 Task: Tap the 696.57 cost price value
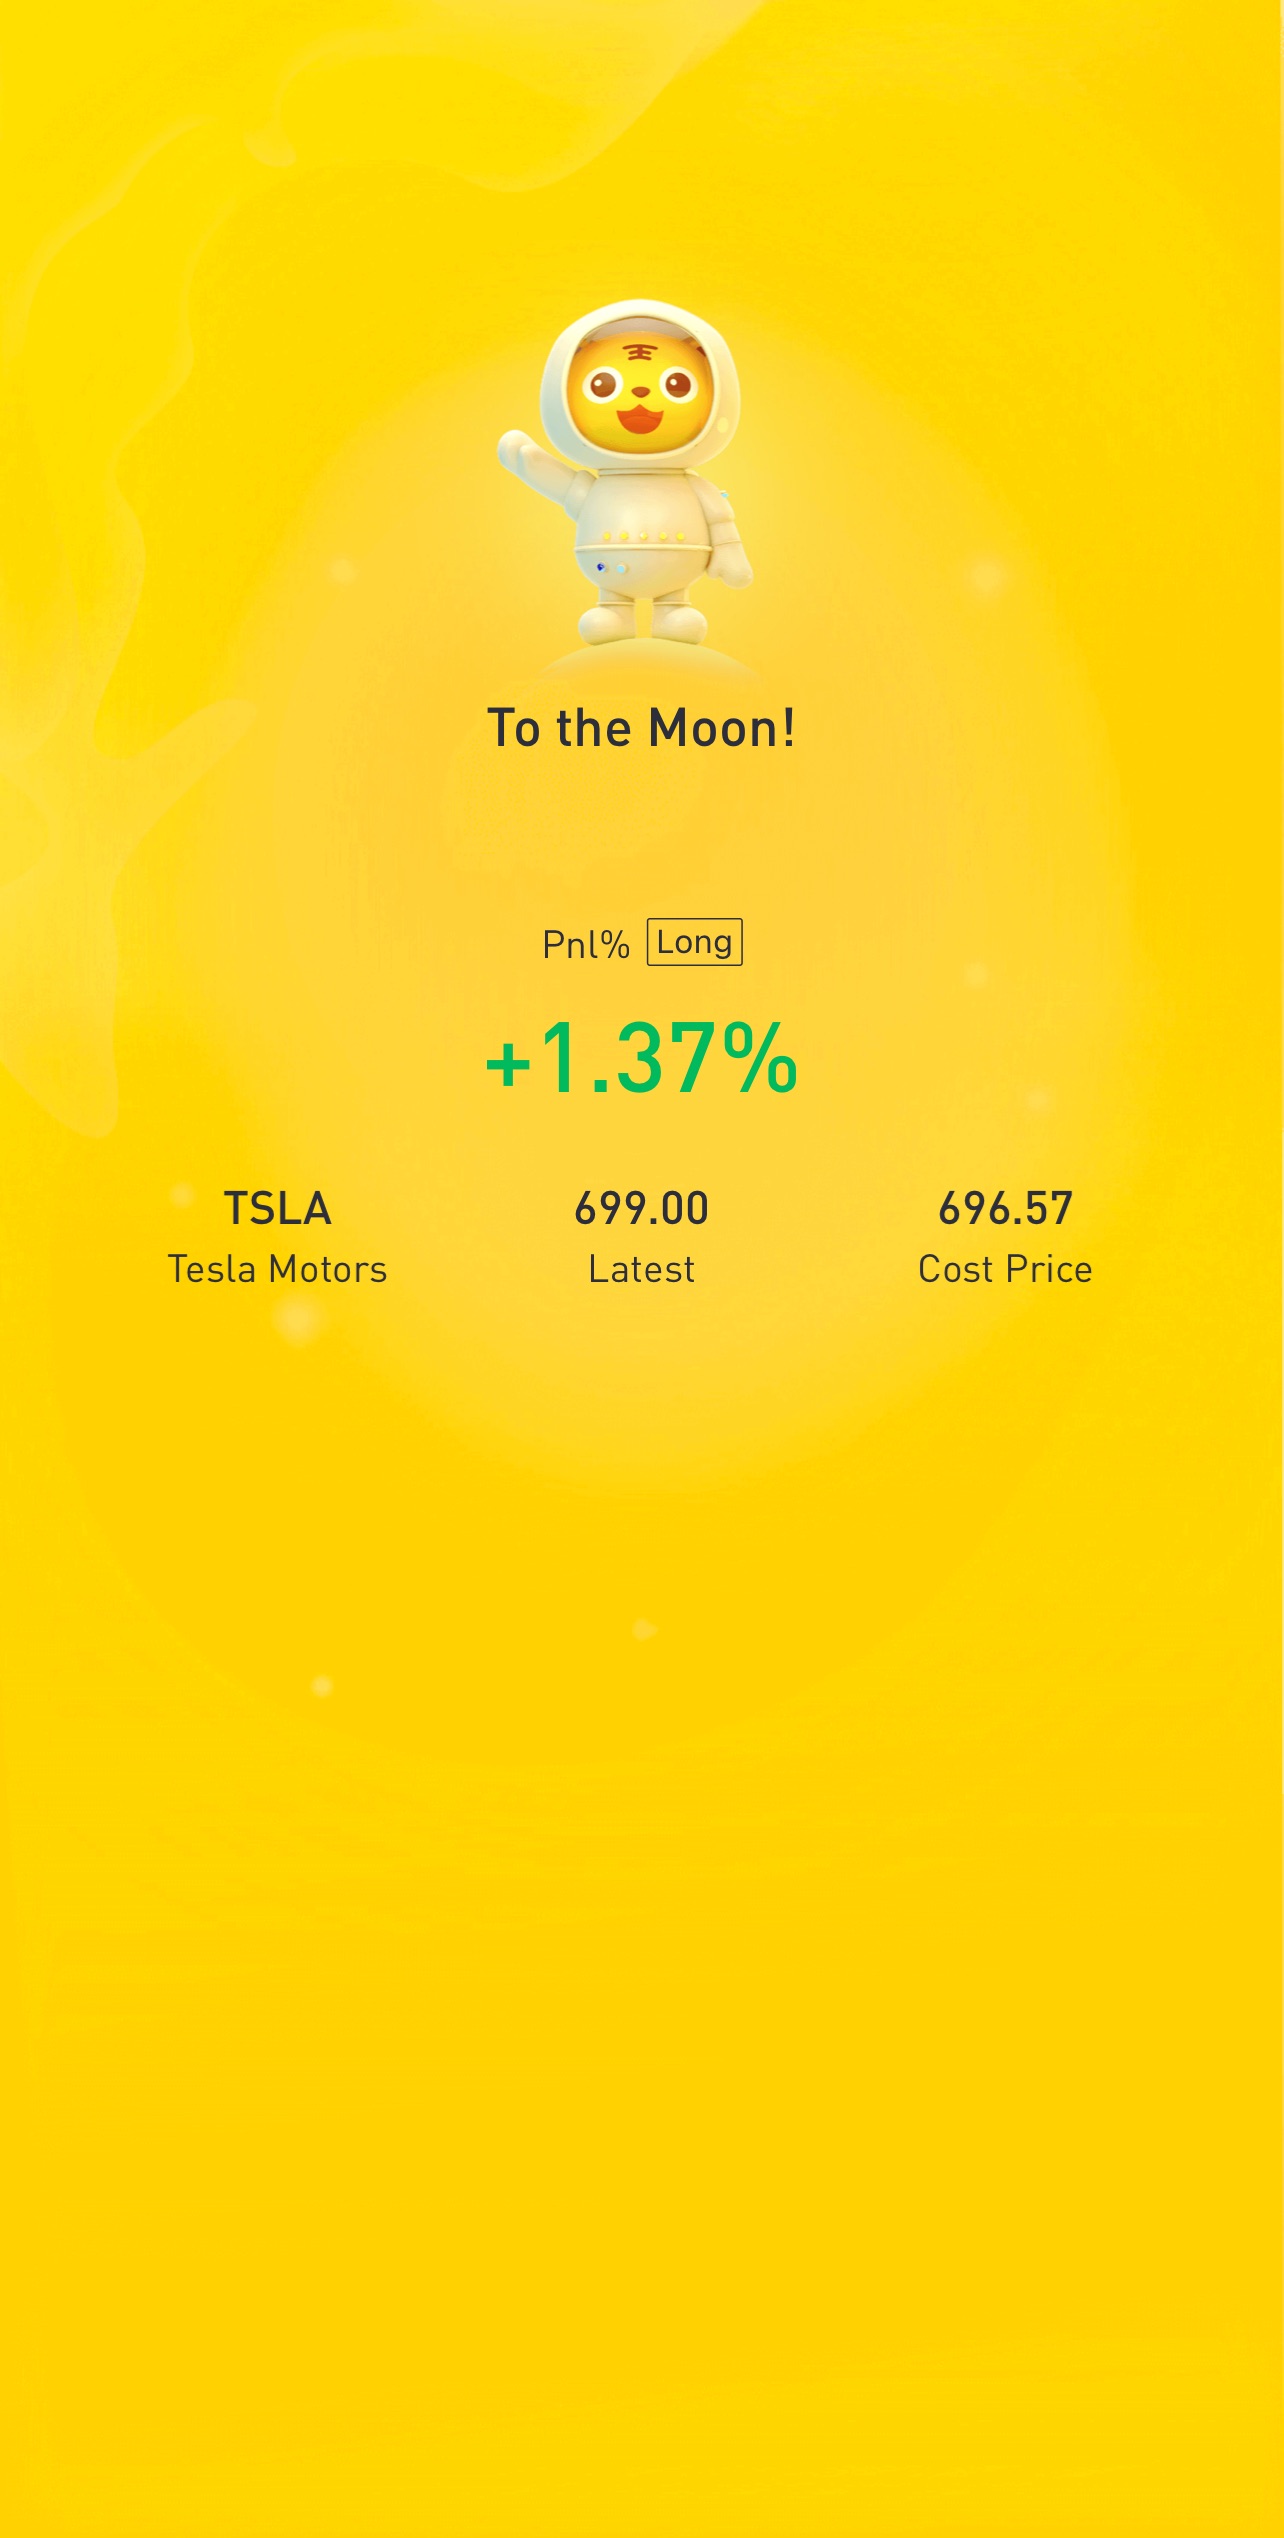(x=1005, y=1208)
